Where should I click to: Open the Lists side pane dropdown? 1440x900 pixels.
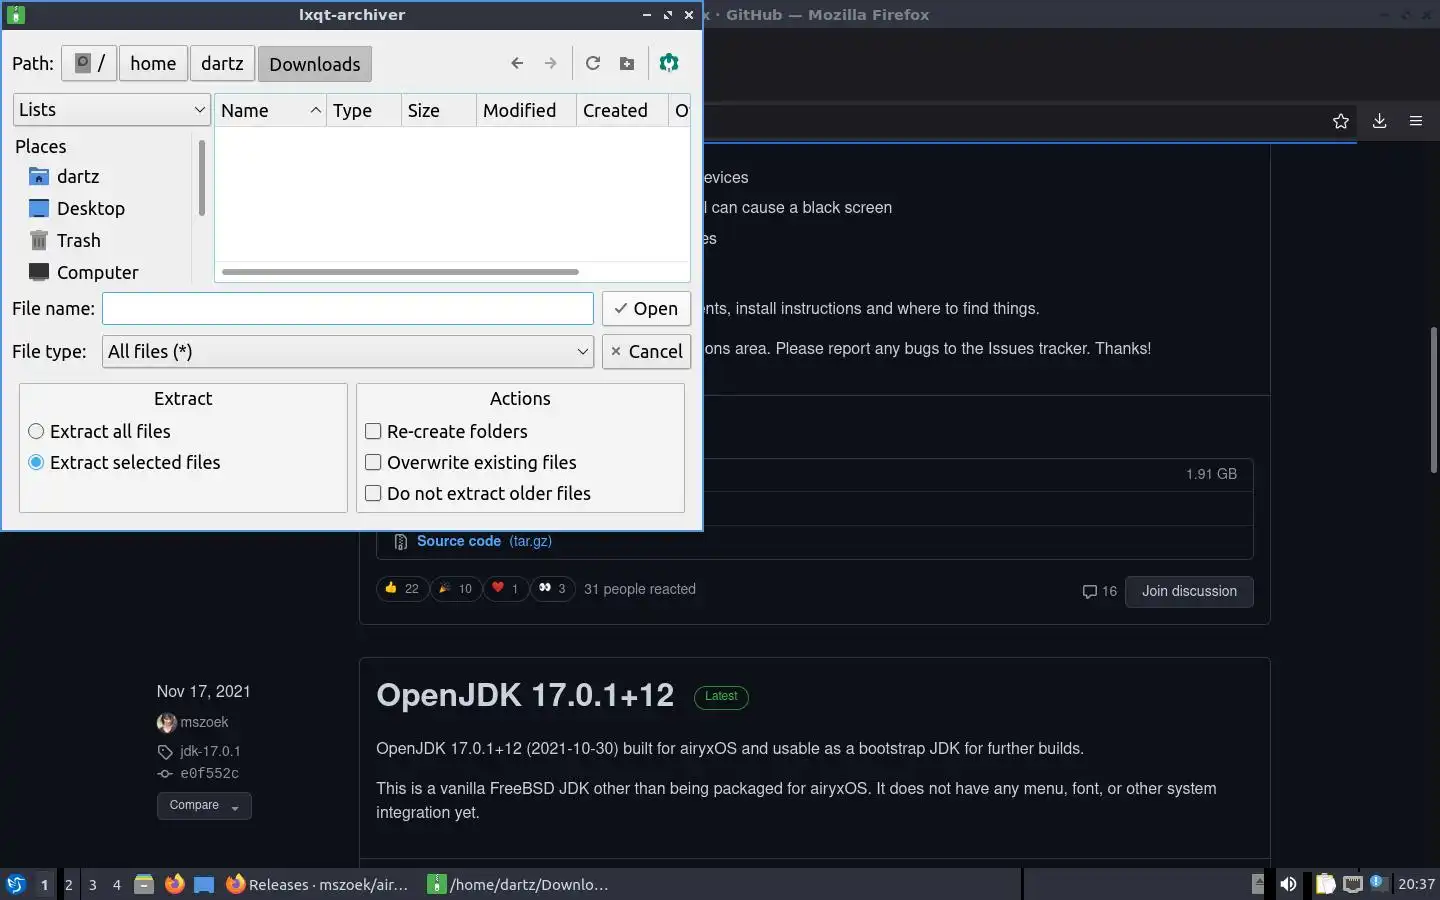click(x=111, y=110)
